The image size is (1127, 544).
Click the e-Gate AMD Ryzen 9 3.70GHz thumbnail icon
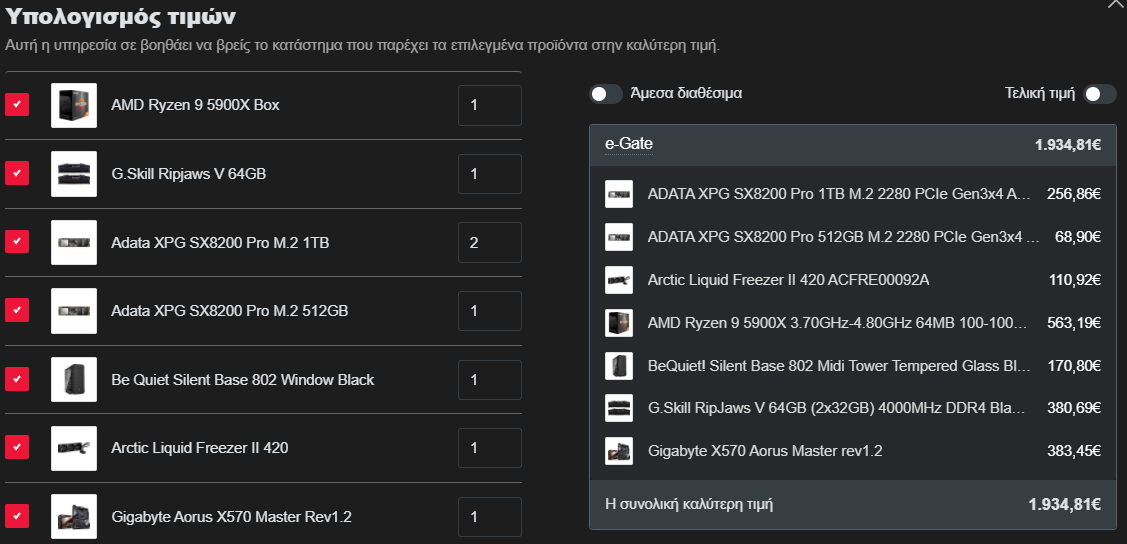click(619, 323)
